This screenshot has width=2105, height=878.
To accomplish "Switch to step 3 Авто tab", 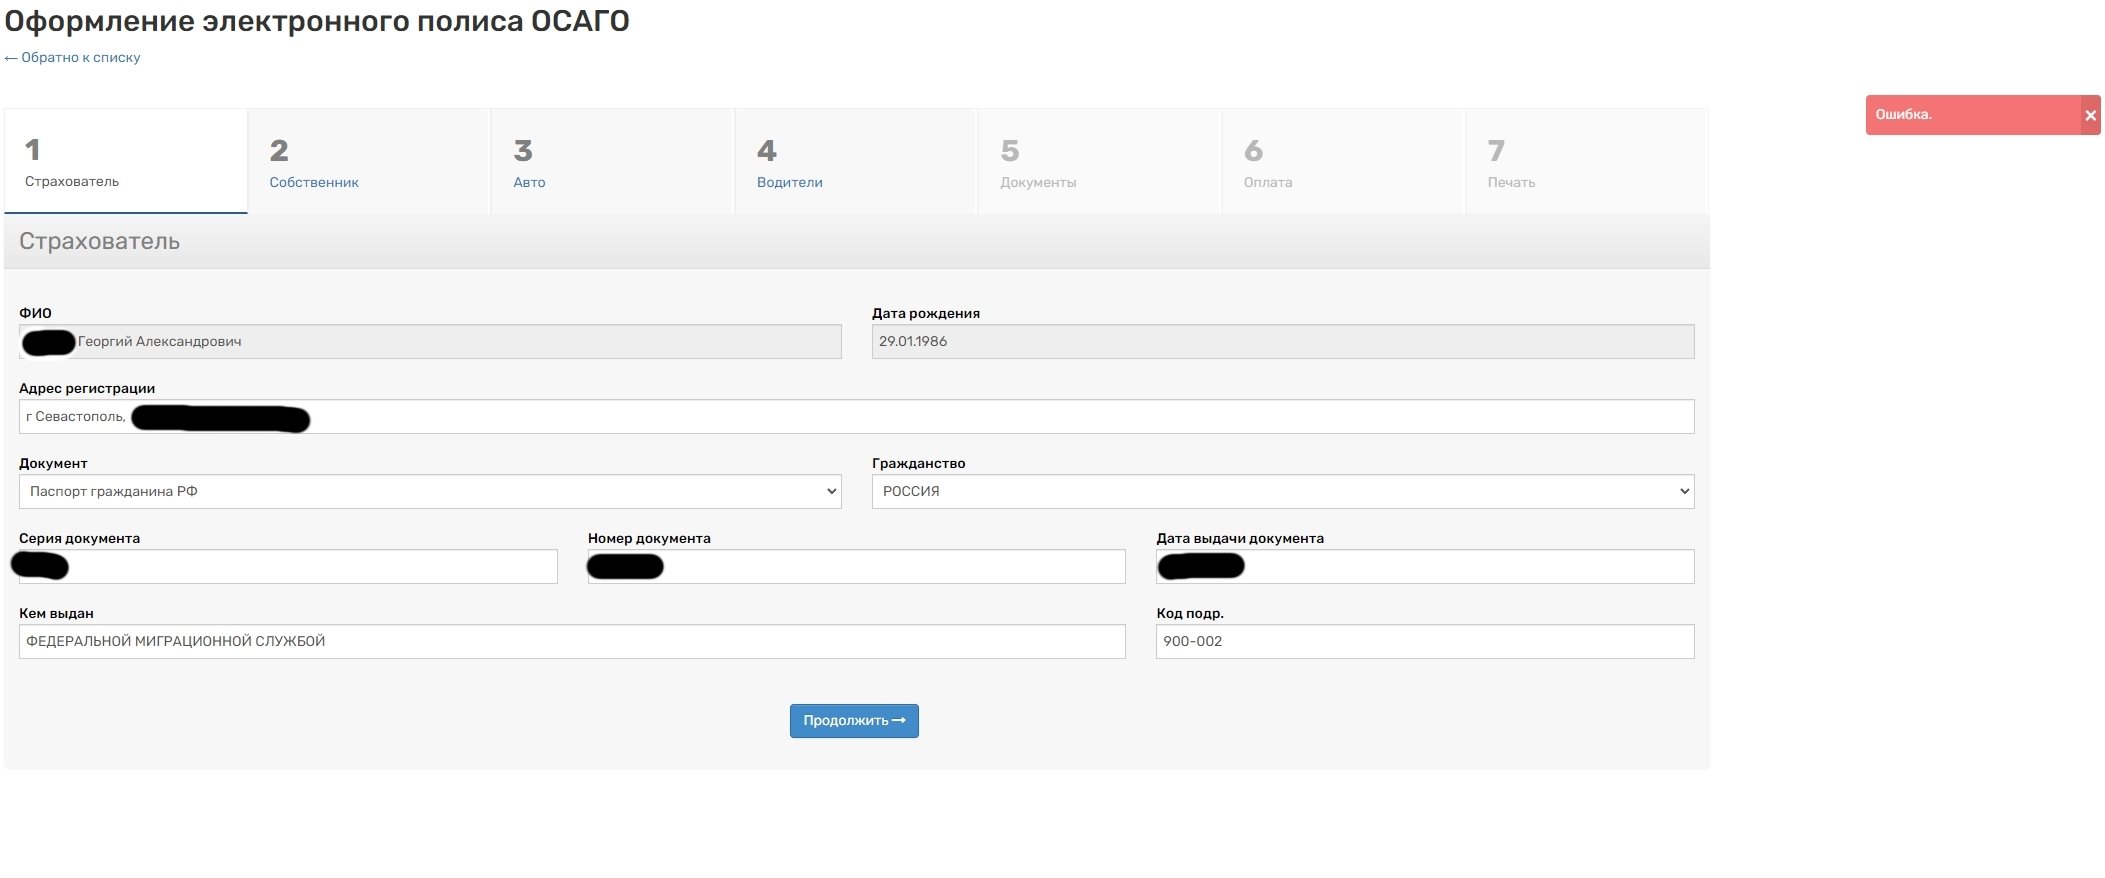I will pyautogui.click(x=612, y=162).
